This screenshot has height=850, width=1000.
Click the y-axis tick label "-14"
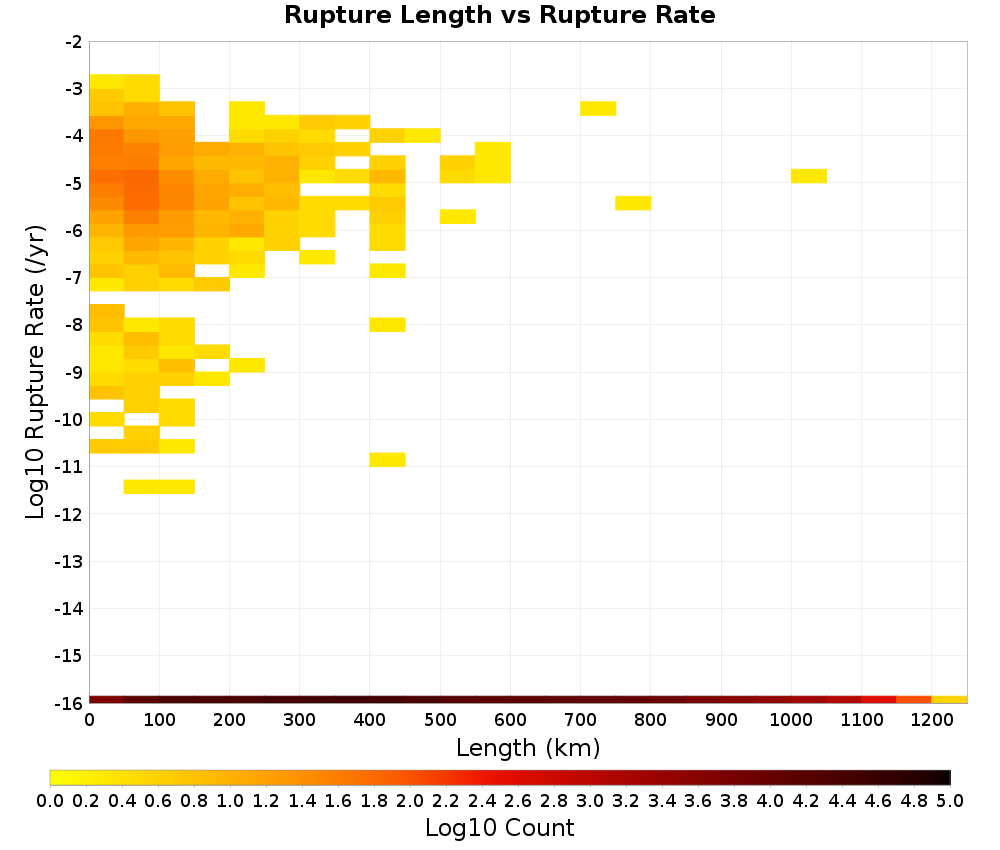70,608
